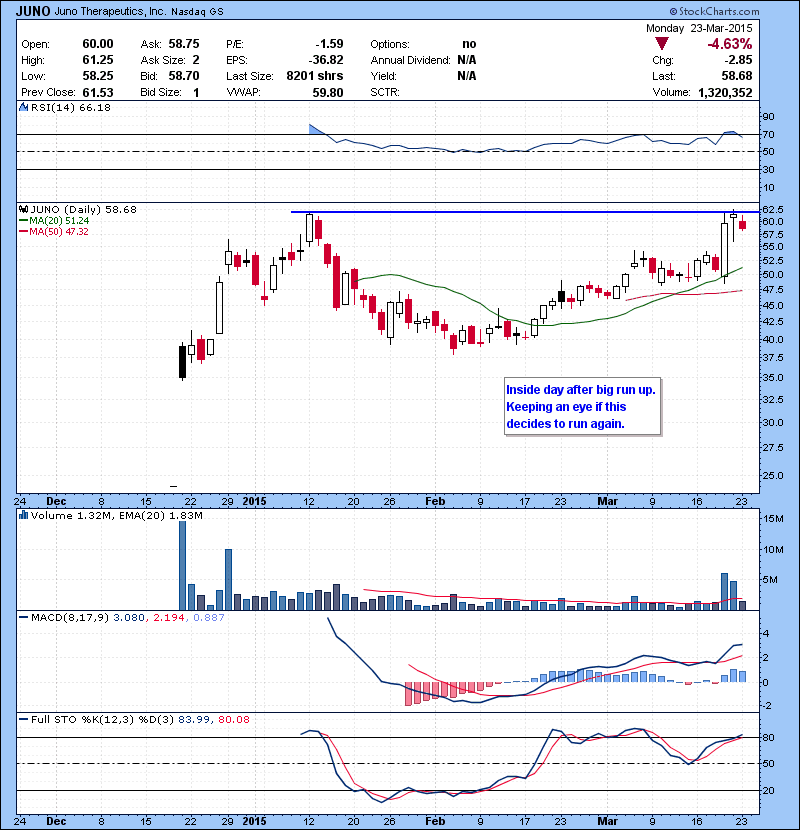Screen dimensions: 800x830
Task: Click the 62.5 price axis label
Action: 773,209
